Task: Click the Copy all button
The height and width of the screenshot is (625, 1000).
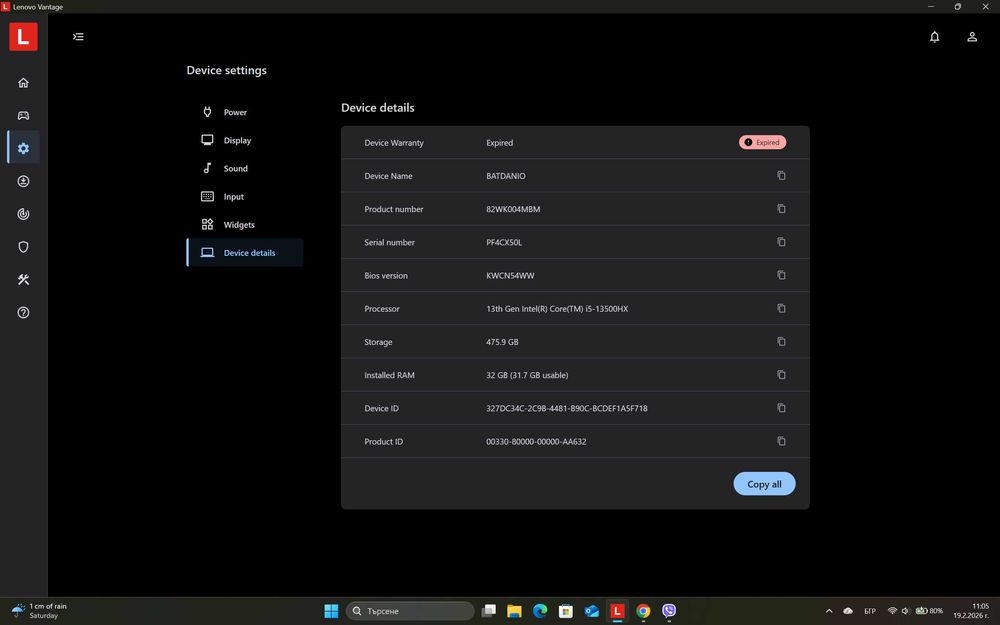Action: [x=764, y=484]
